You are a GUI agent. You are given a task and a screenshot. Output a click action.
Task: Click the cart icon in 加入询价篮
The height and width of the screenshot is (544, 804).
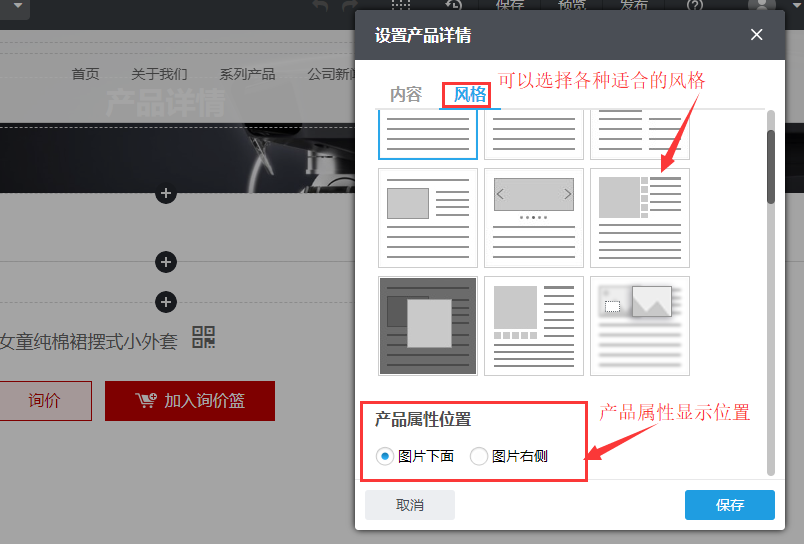(x=146, y=400)
